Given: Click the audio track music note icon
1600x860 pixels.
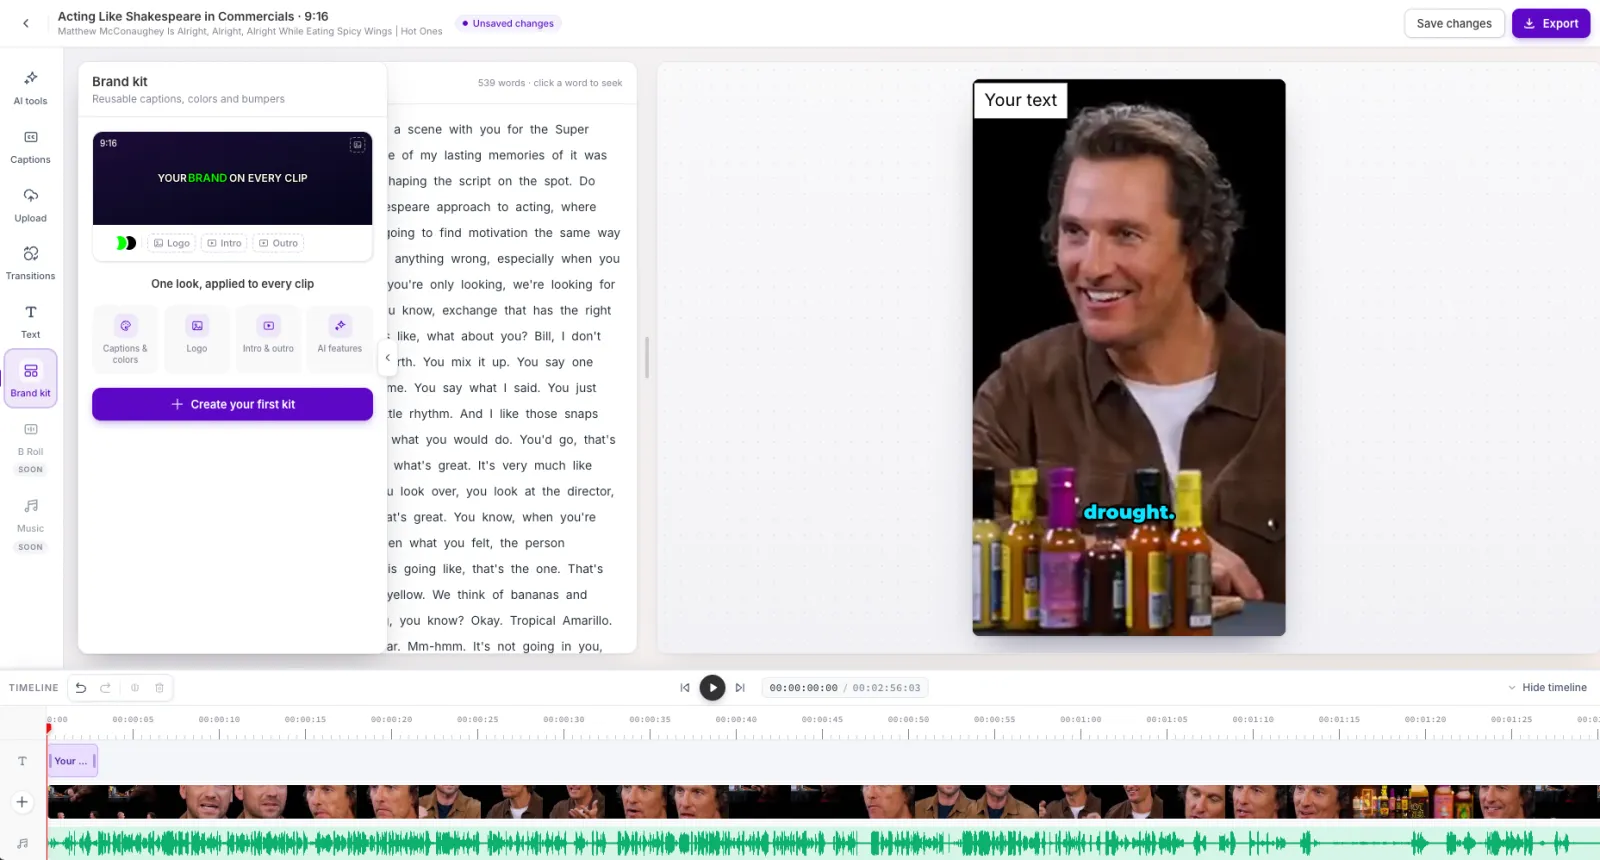Looking at the screenshot, I should tap(22, 843).
